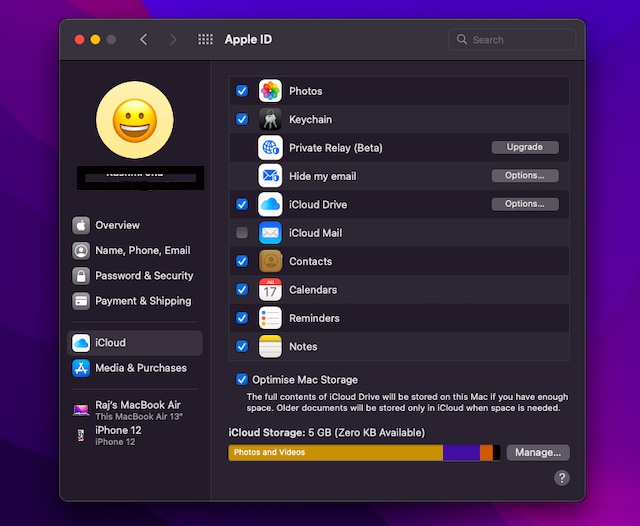Click the iCloud Drive cloud icon in list
This screenshot has width=640, height=526.
pyautogui.click(x=270, y=204)
